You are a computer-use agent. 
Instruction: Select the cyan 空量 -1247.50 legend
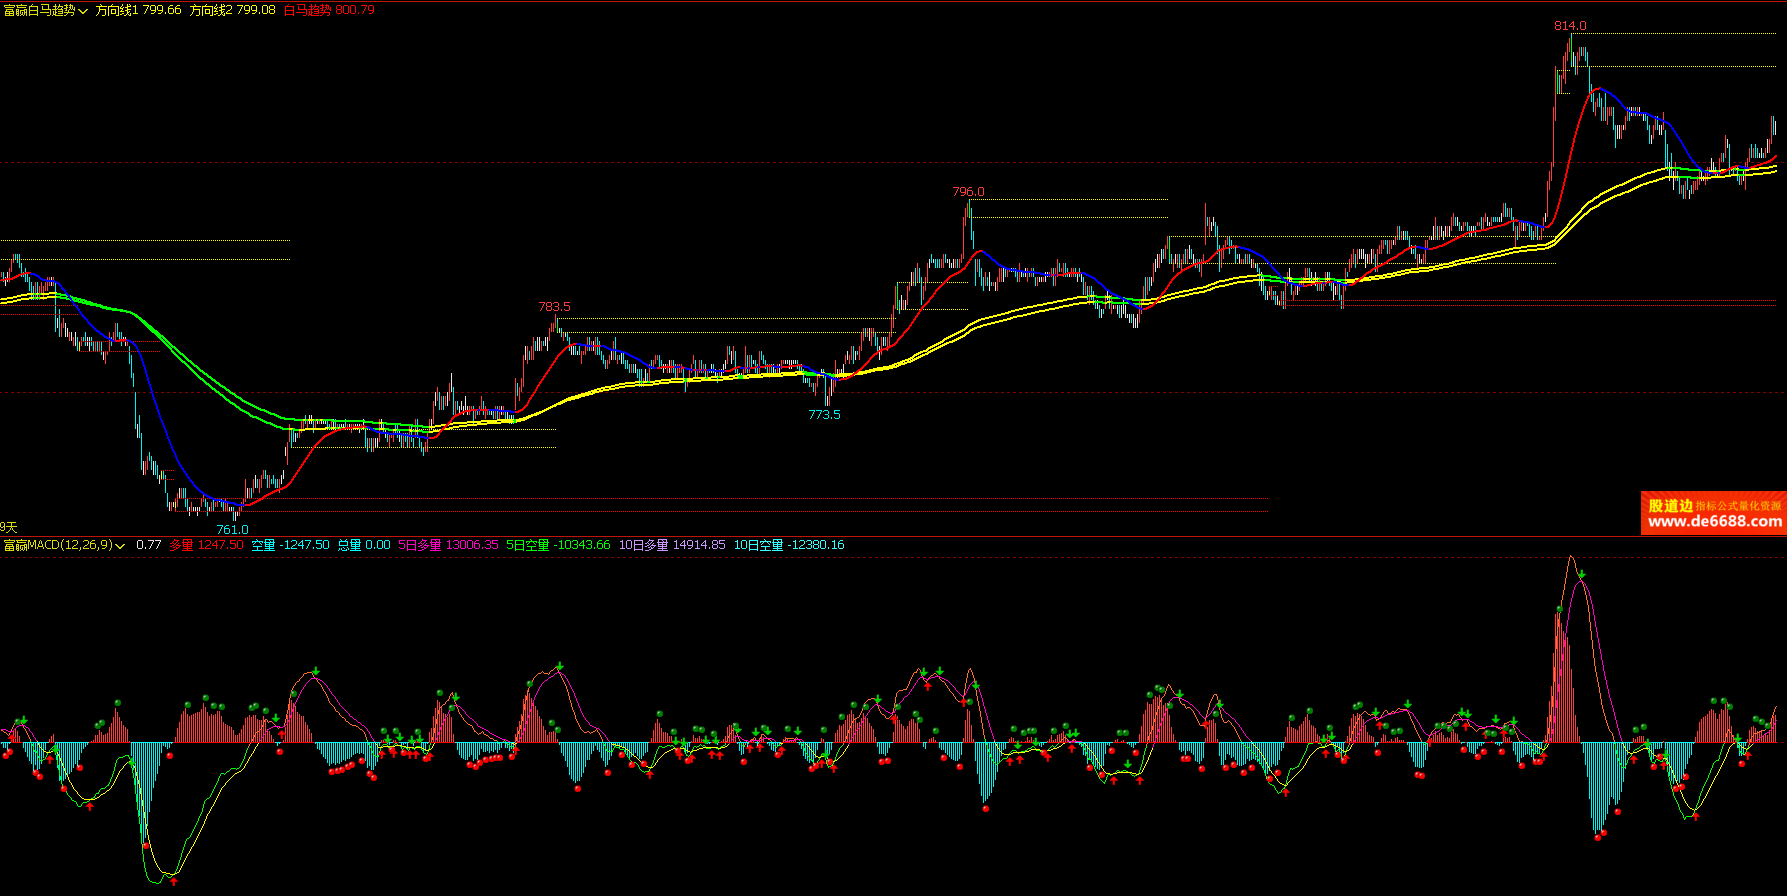pyautogui.click(x=290, y=545)
